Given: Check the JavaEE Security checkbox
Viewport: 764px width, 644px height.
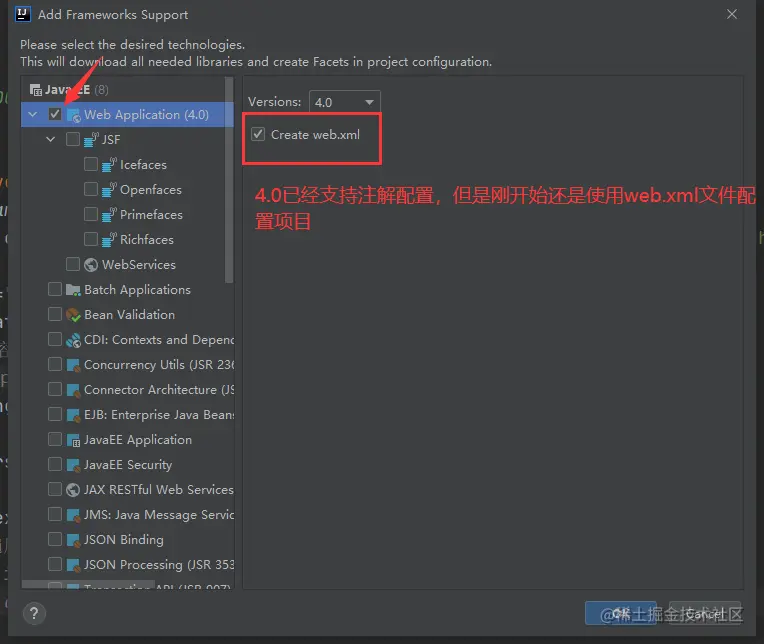Looking at the screenshot, I should (55, 464).
